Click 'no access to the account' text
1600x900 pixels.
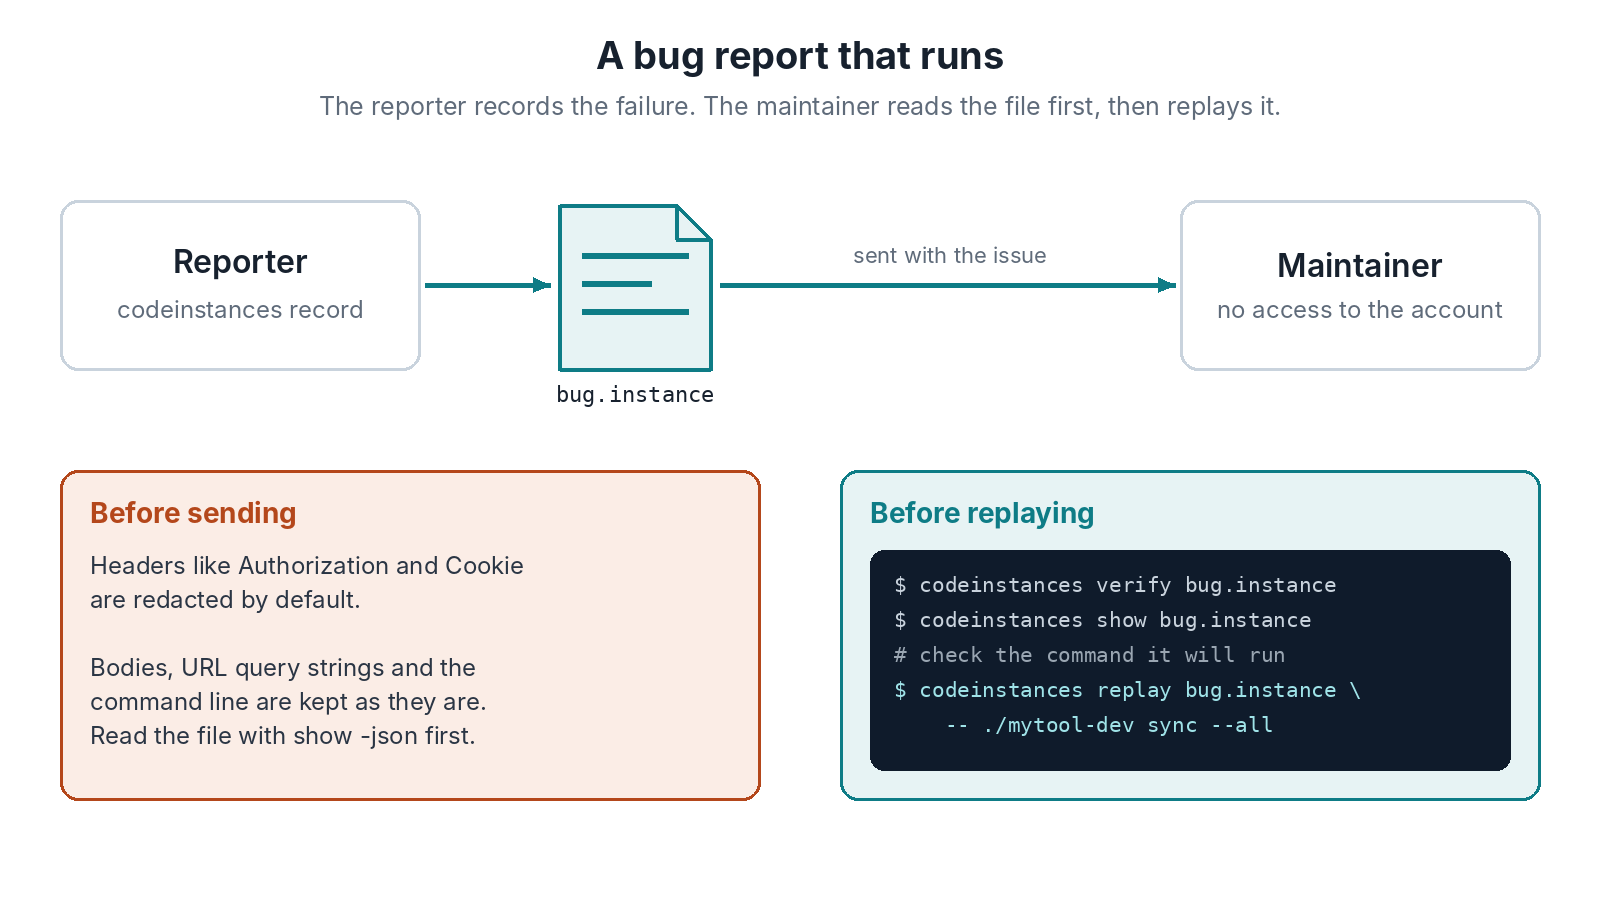coord(1360,310)
